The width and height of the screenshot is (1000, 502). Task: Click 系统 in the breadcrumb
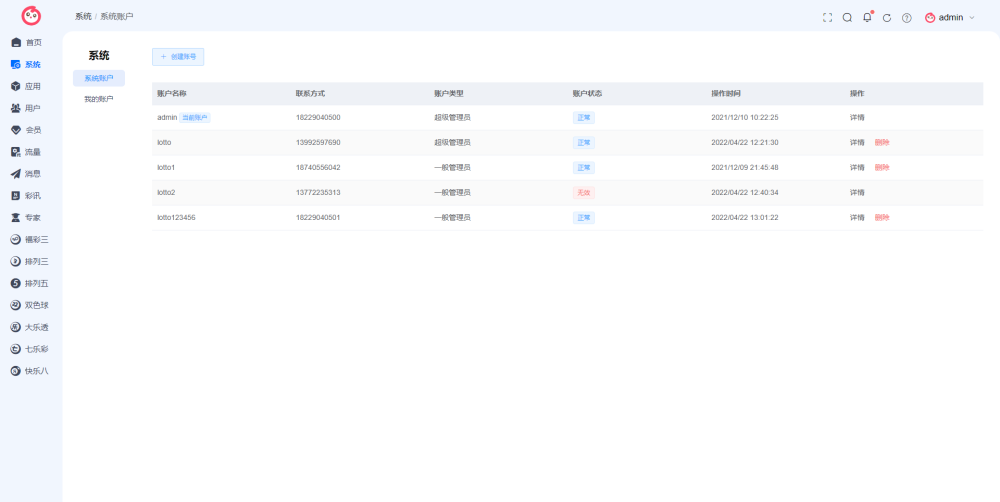[83, 17]
